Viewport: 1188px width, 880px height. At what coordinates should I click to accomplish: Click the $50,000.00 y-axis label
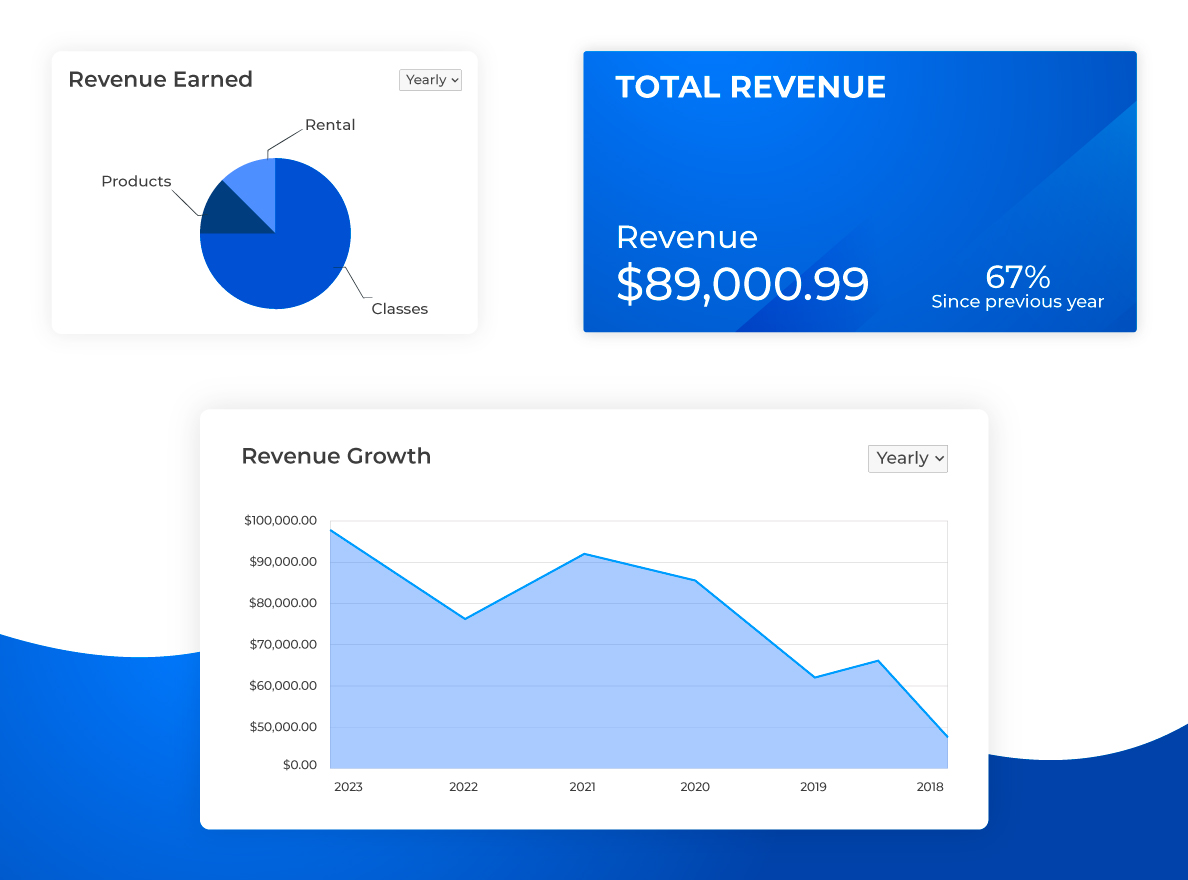tap(283, 727)
